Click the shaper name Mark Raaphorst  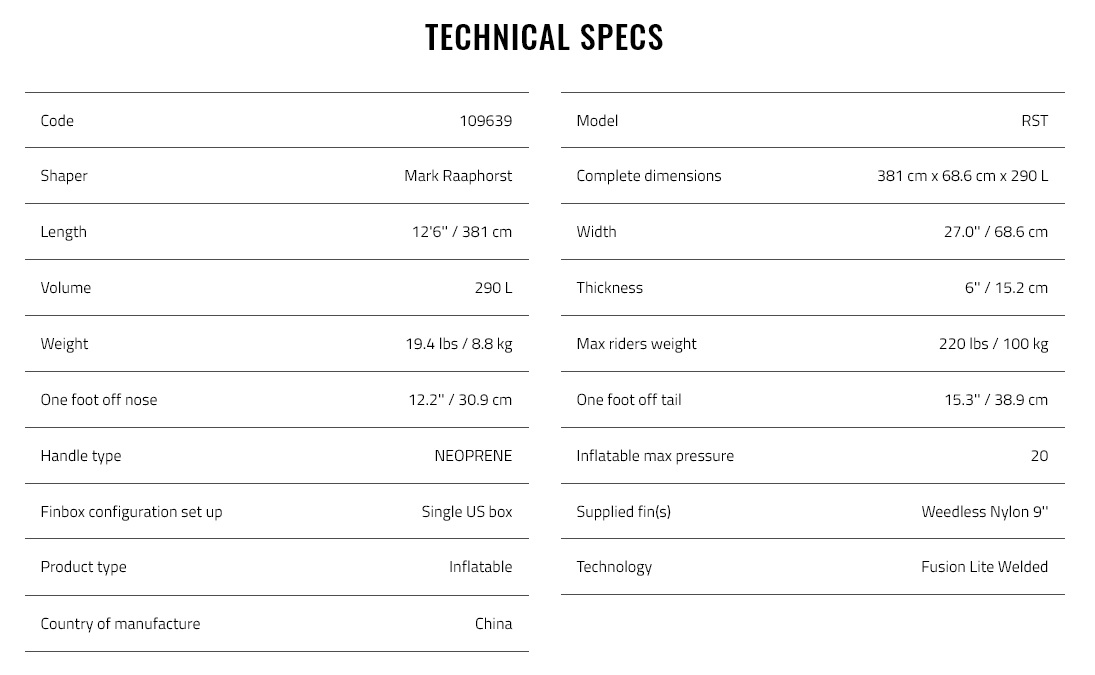(x=458, y=176)
